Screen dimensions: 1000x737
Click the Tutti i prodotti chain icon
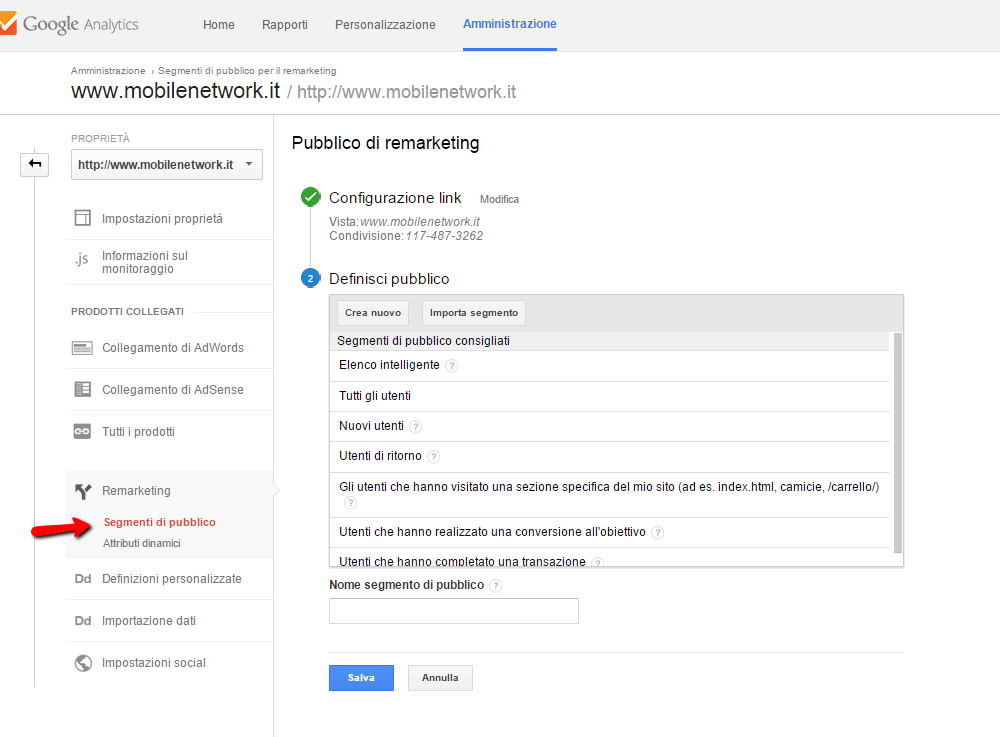83,432
